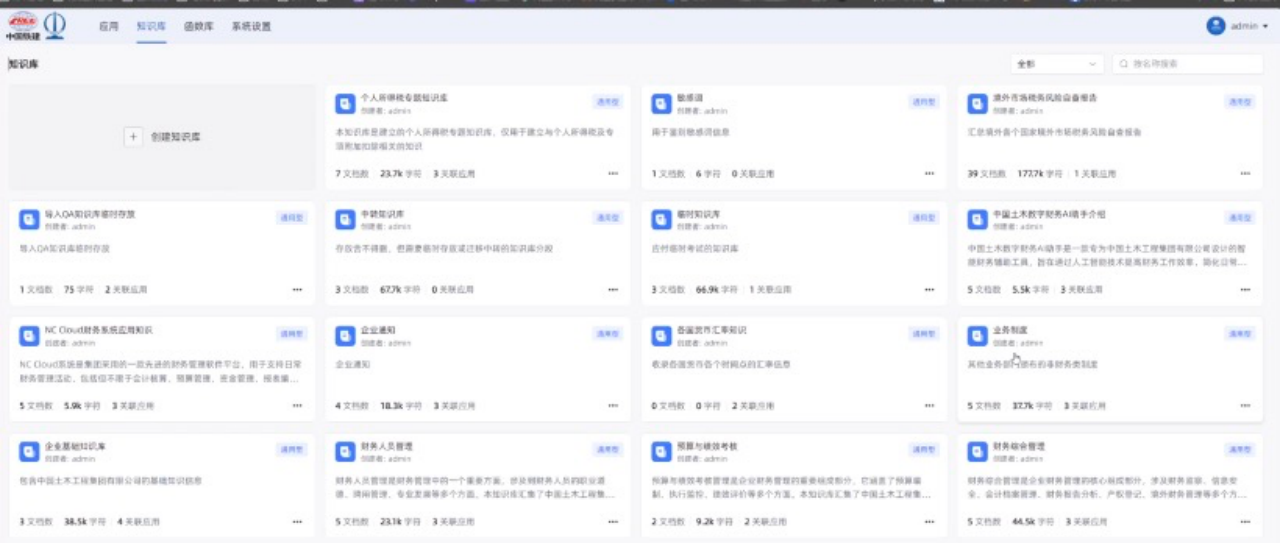
Task: Open more options on NC Cloud财务系统应用知识 card
Action: tap(297, 406)
